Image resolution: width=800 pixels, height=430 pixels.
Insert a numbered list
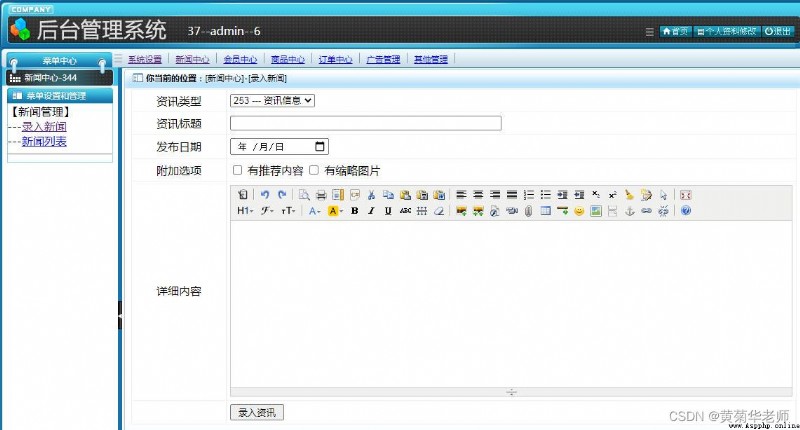pyautogui.click(x=529, y=195)
